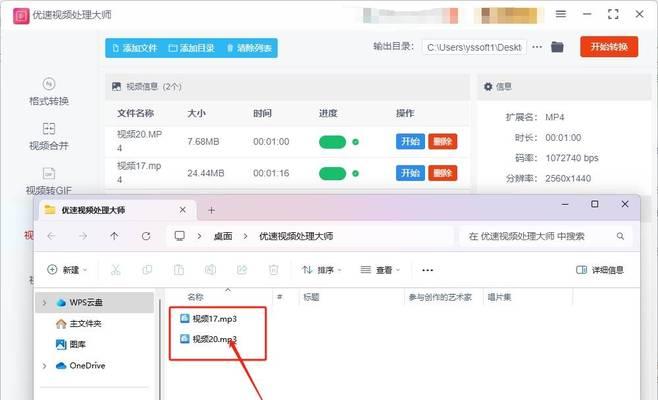Refresh the Explorer folder view
Screen dimensions: 658x400
[x=146, y=236]
